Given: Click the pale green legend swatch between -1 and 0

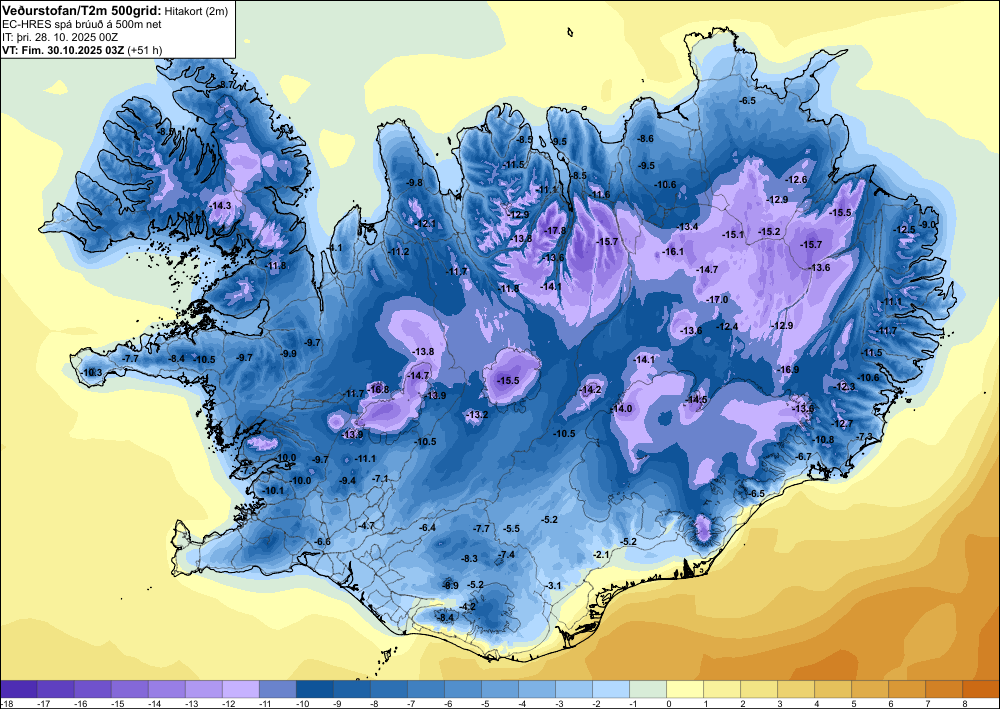Looking at the screenshot, I should (648, 689).
